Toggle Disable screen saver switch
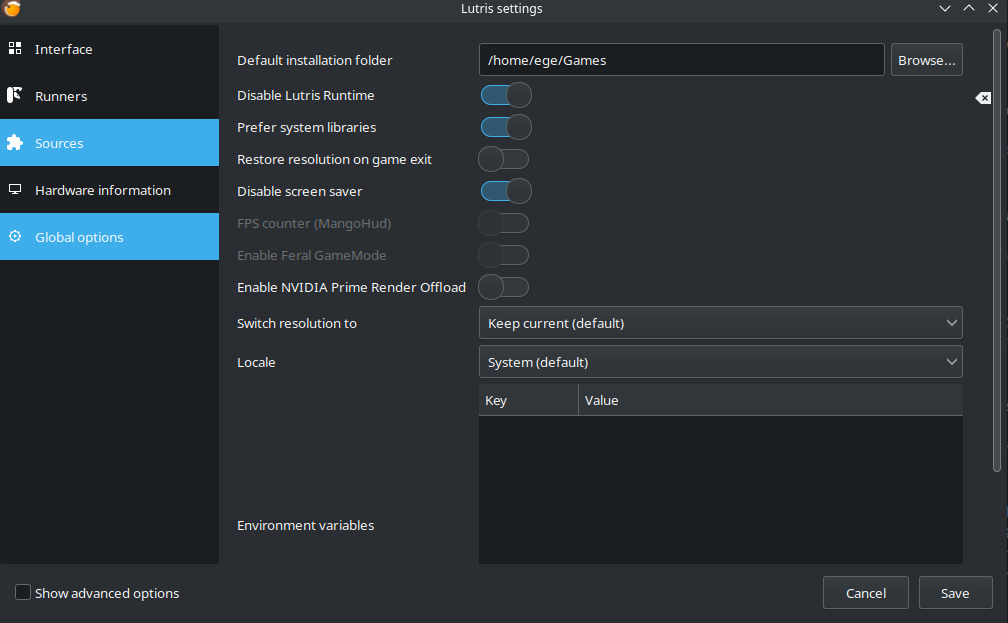Screen dimensions: 1008x623 pyautogui.click(x=506, y=191)
